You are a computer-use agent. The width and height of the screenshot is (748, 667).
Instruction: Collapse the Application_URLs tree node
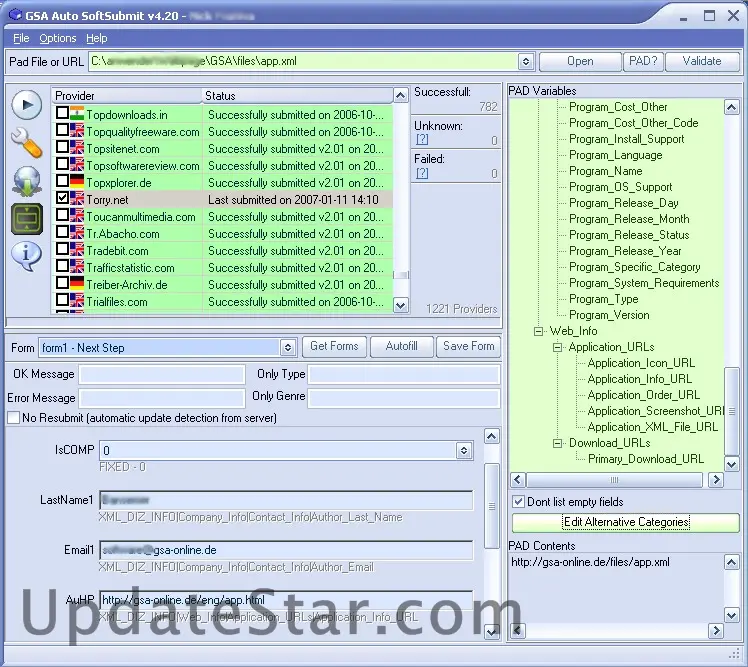coord(557,347)
